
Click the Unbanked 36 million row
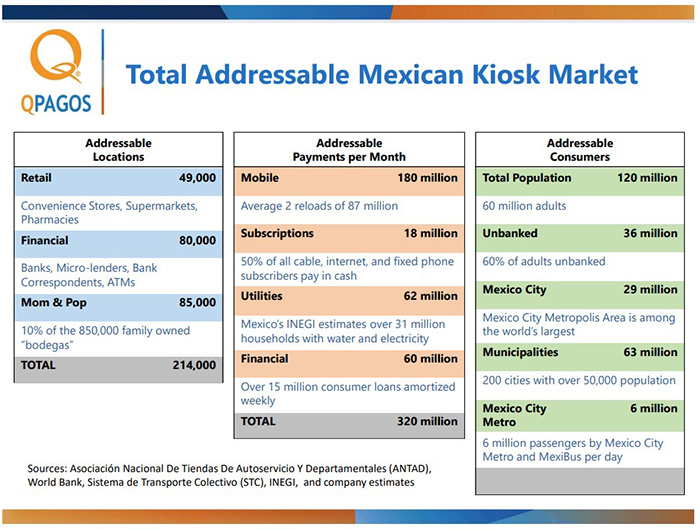pos(580,234)
